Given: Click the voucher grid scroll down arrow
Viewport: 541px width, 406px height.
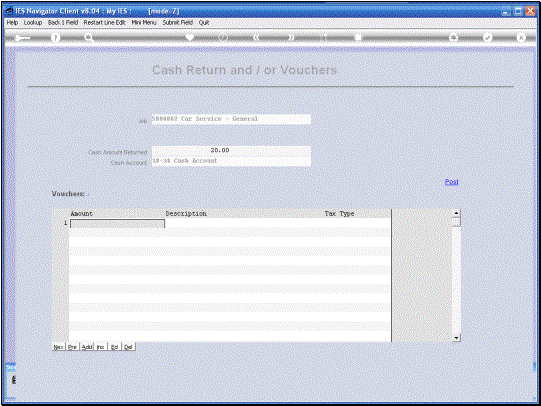Looking at the screenshot, I should [456, 338].
